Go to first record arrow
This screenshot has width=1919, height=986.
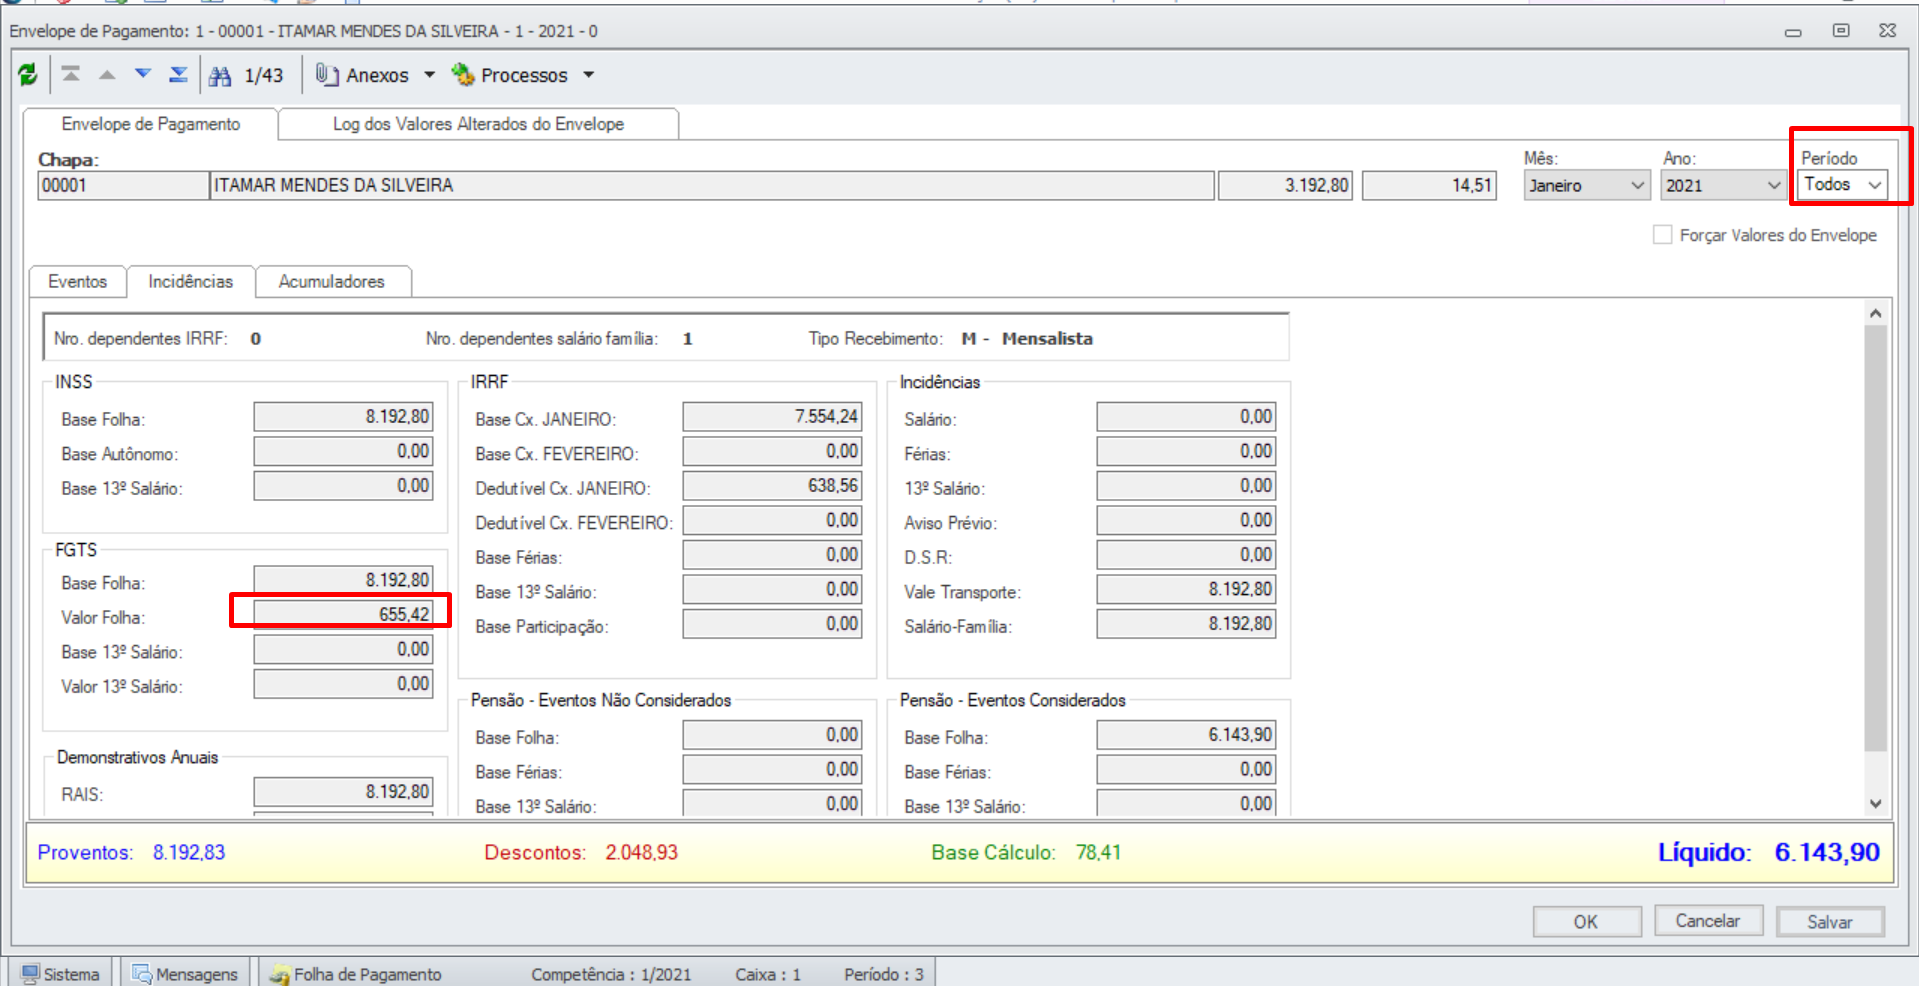pyautogui.click(x=70, y=74)
